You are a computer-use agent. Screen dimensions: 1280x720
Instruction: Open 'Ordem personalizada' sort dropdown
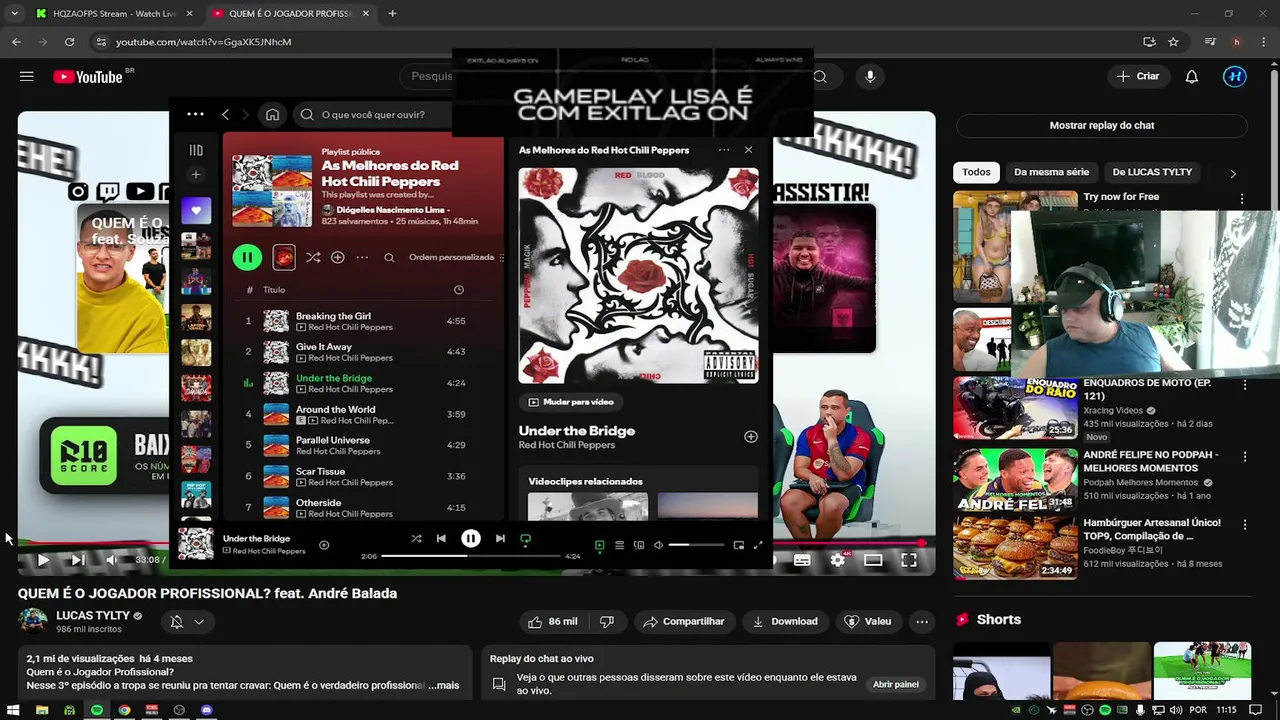(455, 257)
